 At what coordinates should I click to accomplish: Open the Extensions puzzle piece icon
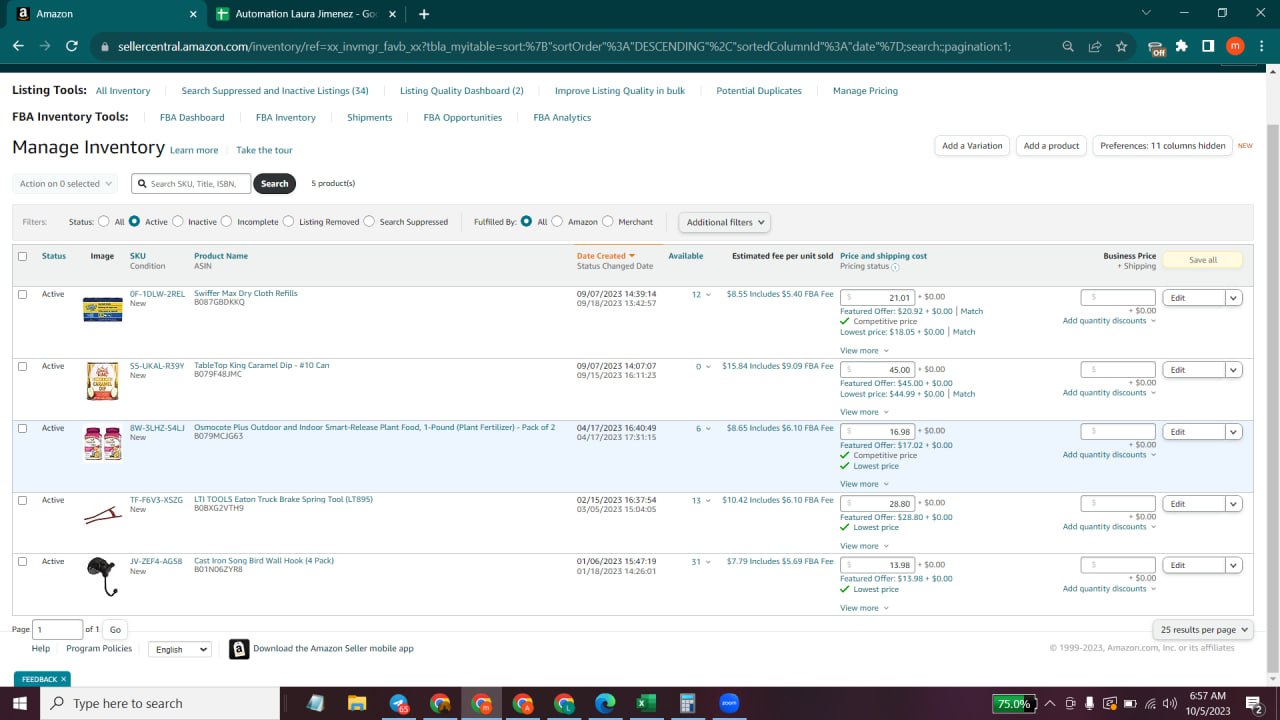(x=1182, y=46)
